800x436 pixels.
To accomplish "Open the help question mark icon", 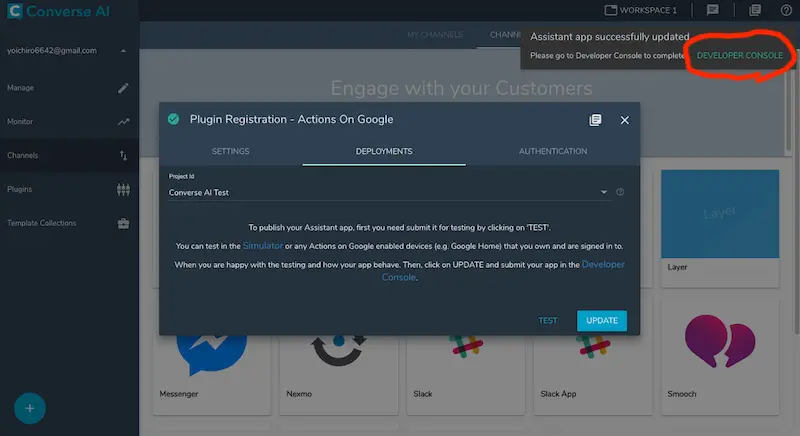I will (x=786, y=10).
